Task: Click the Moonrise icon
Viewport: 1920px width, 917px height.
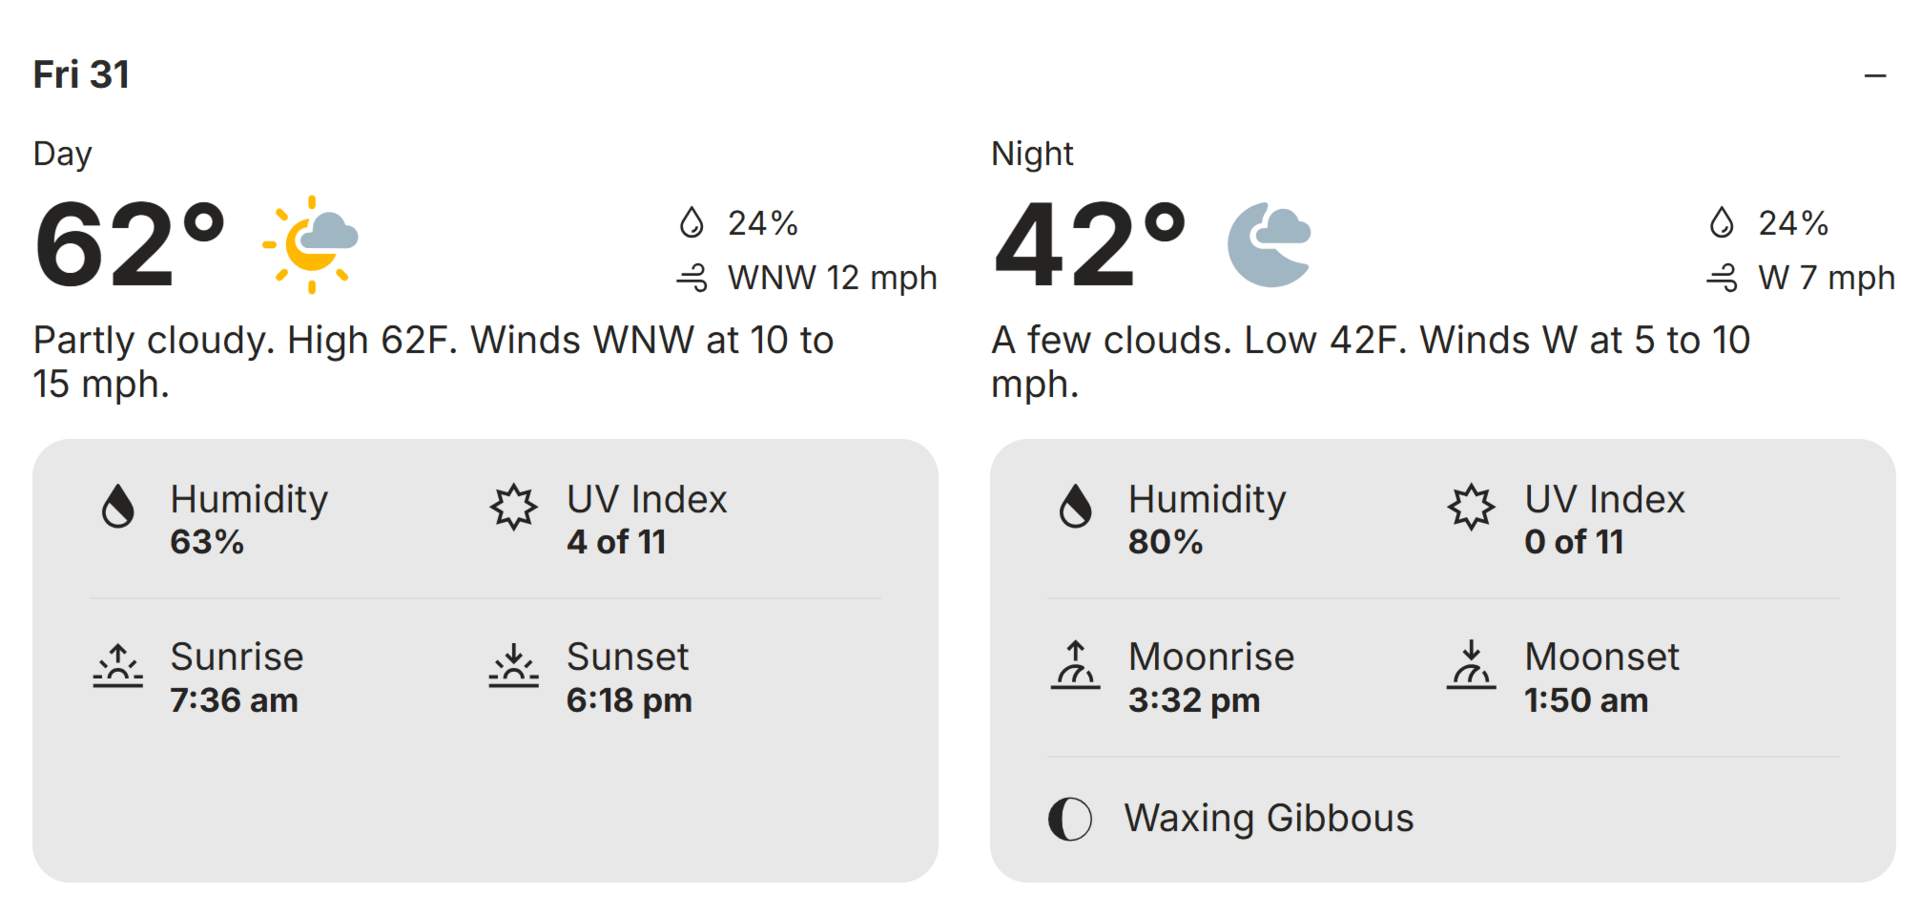Action: (1076, 665)
